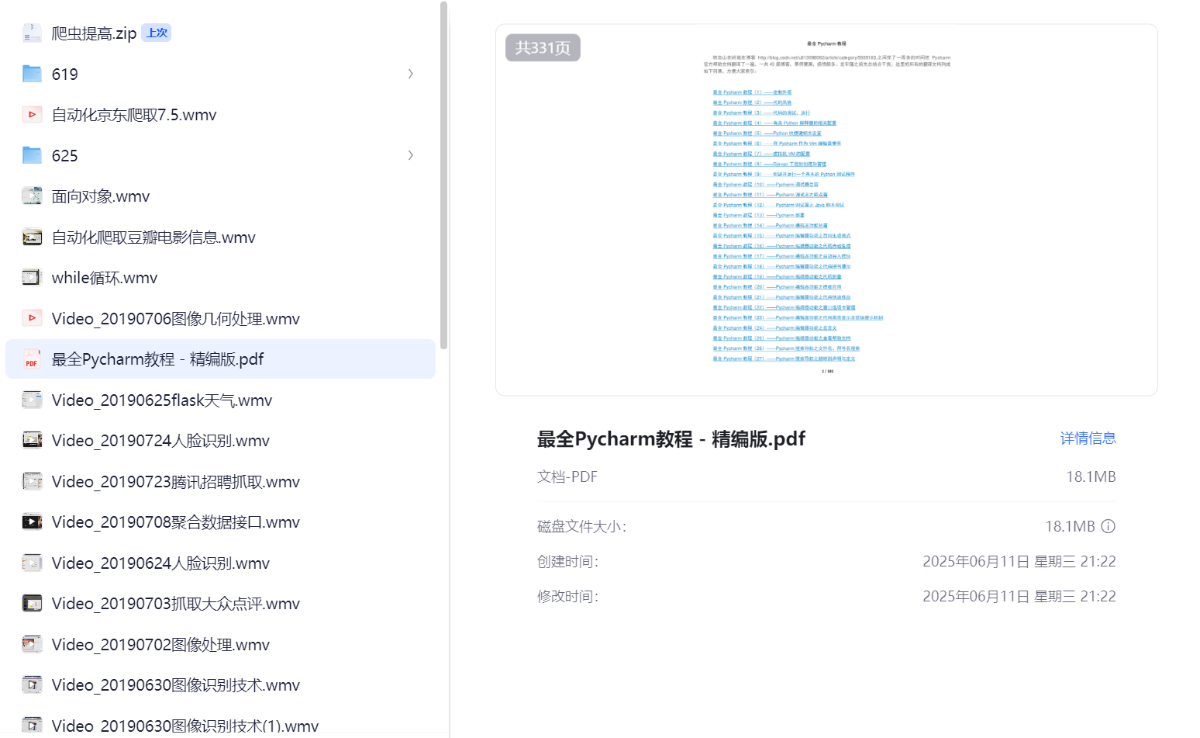Select the file while循环.wmv
The height and width of the screenshot is (738, 1200).
[104, 278]
